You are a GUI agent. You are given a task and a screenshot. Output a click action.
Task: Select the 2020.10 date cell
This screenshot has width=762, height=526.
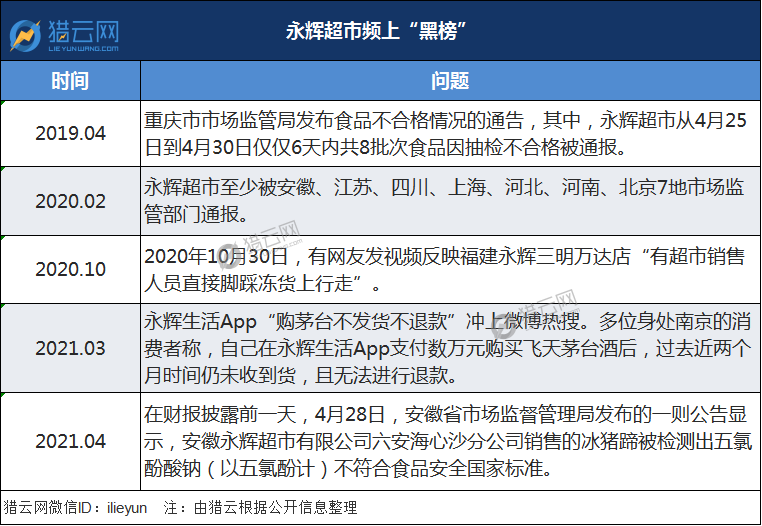click(70, 269)
